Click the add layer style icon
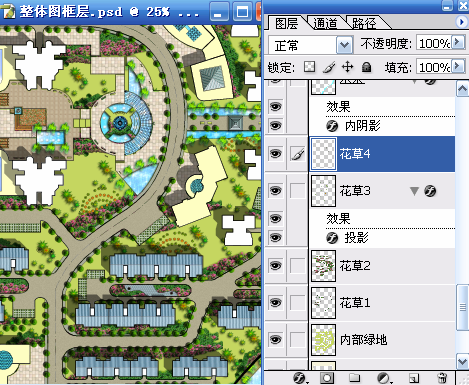Screen dimensions: 469x385 (x=300, y=378)
